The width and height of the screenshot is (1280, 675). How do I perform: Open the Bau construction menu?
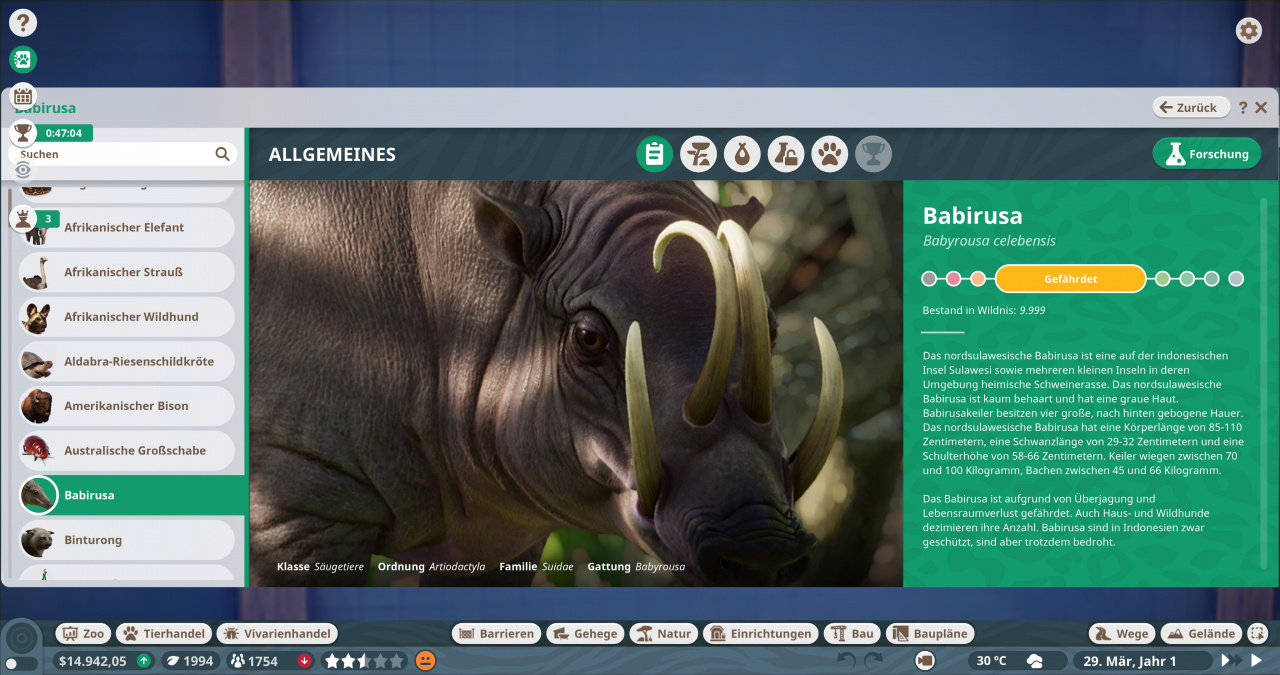point(852,633)
